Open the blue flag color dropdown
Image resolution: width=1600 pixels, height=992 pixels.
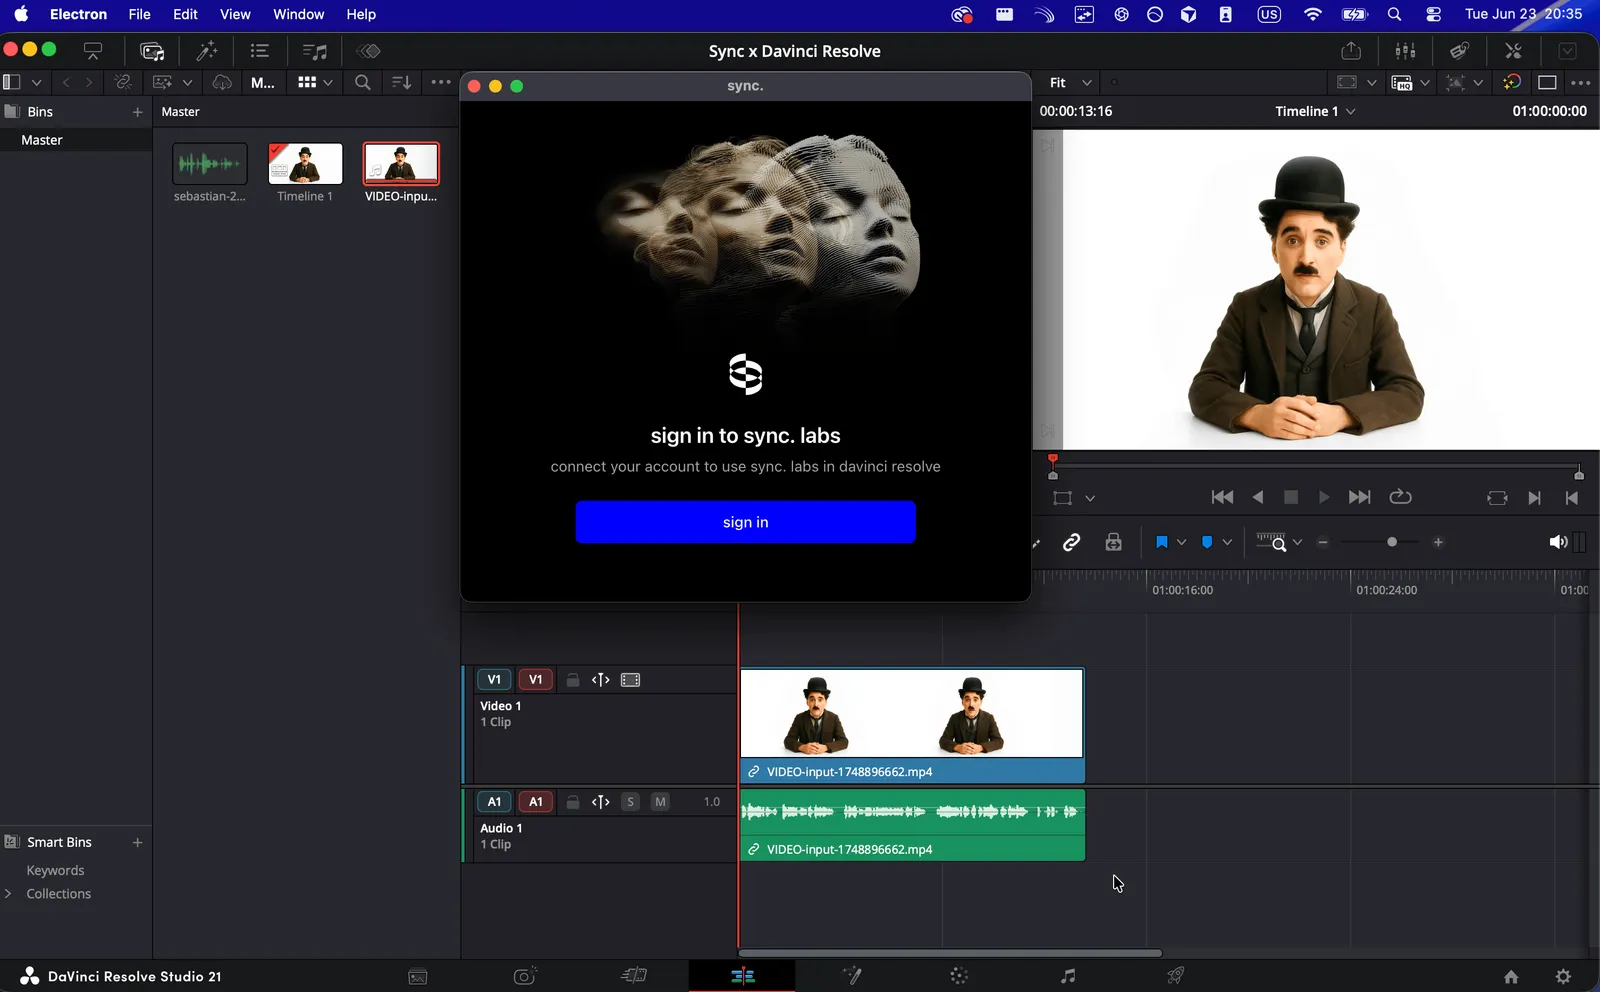point(1181,542)
